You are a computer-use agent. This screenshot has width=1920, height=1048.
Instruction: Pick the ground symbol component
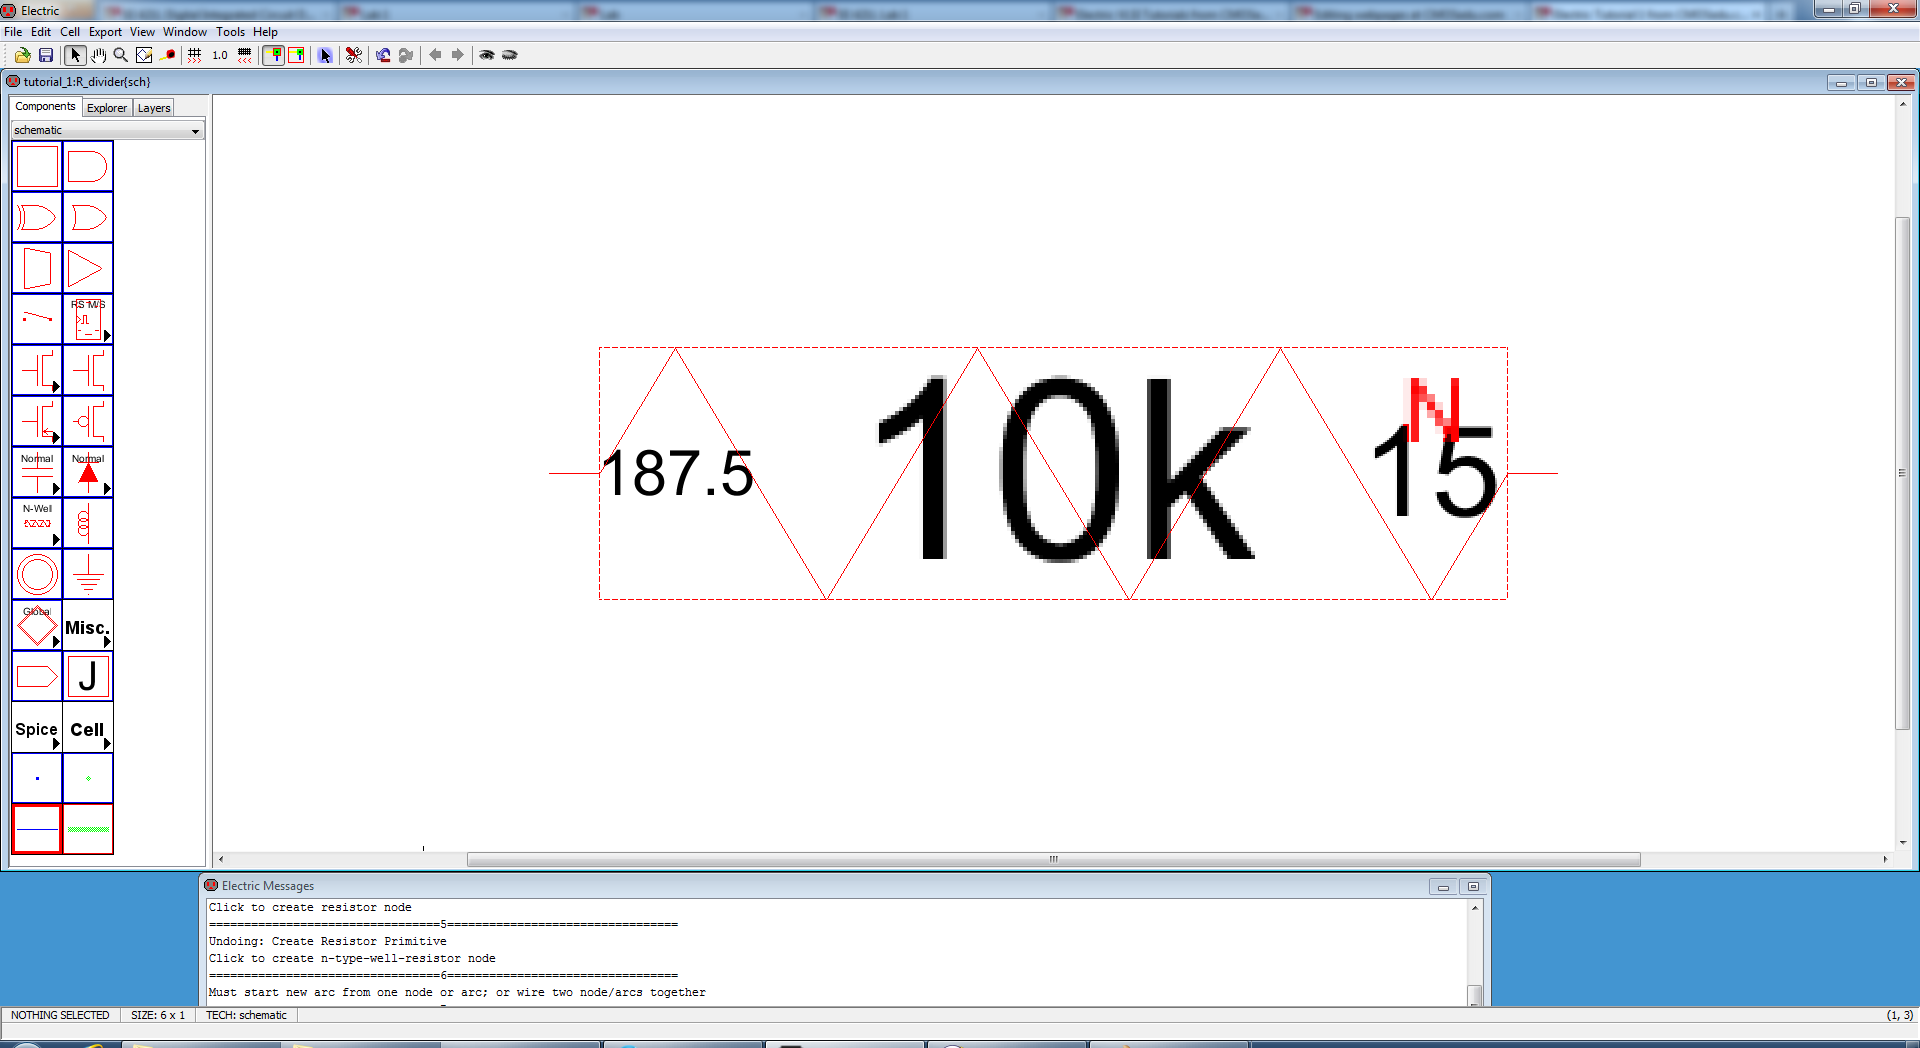click(88, 574)
